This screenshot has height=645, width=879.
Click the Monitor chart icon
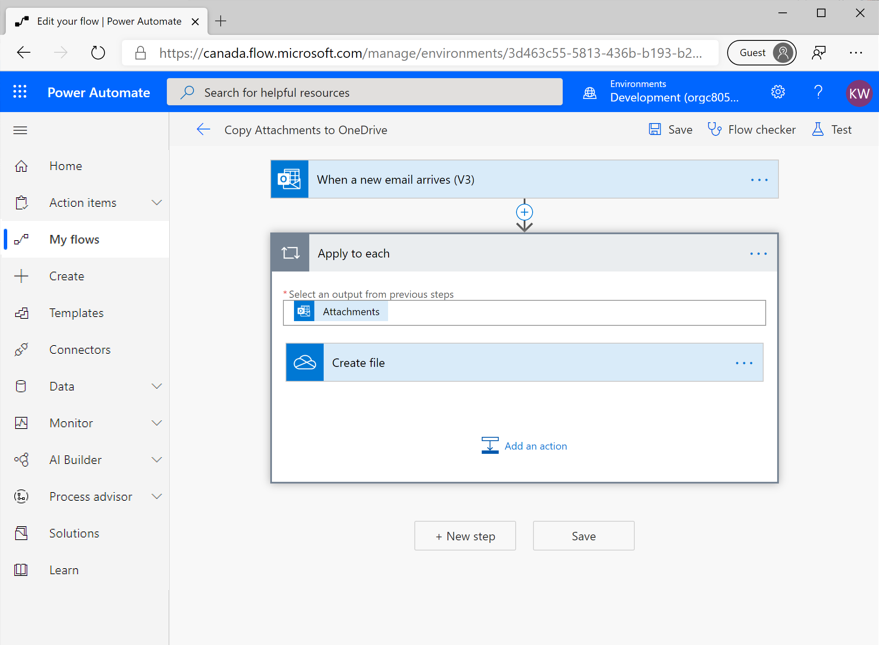[x=21, y=423]
